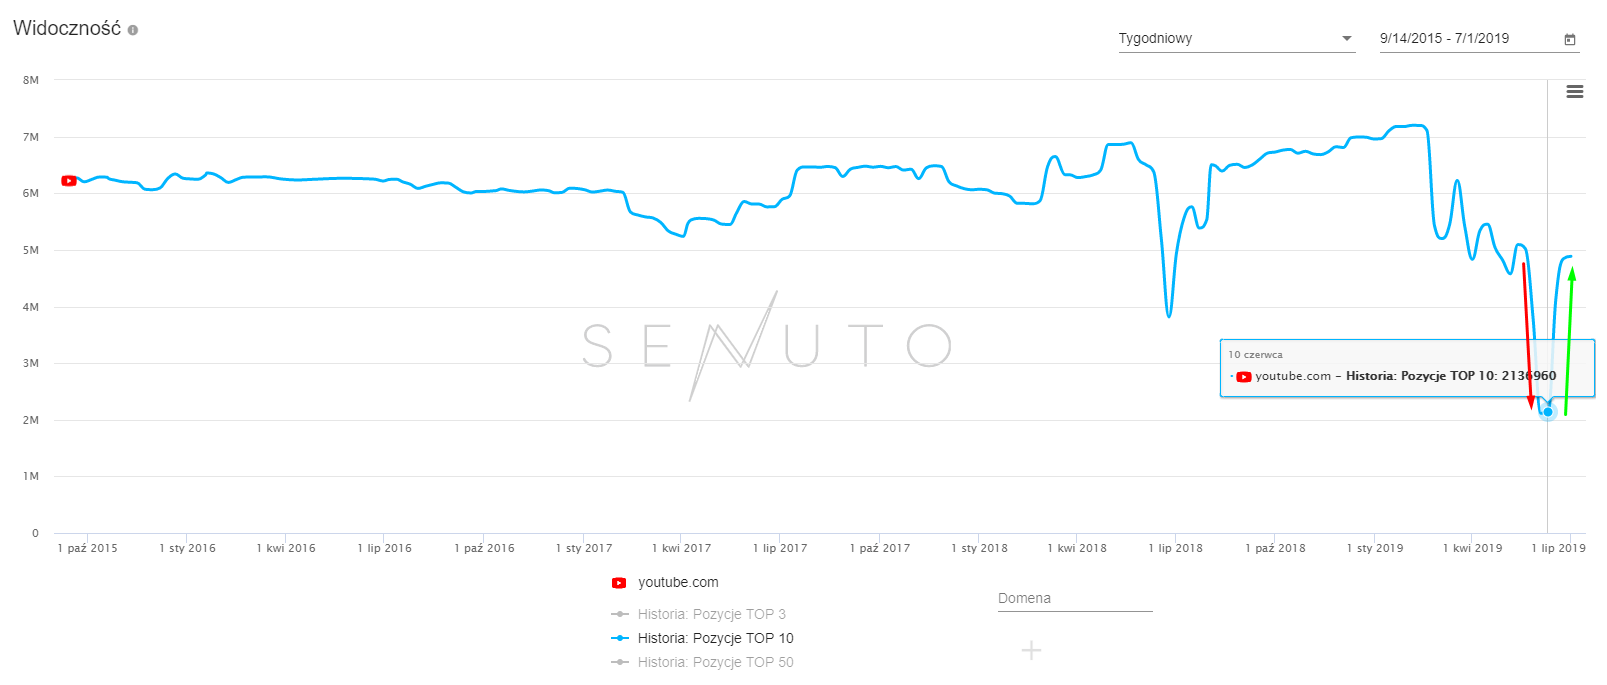Screen dimensions: 1607x685
Task: Click the Tygodniowy dropdown arrow
Action: 1347,39
